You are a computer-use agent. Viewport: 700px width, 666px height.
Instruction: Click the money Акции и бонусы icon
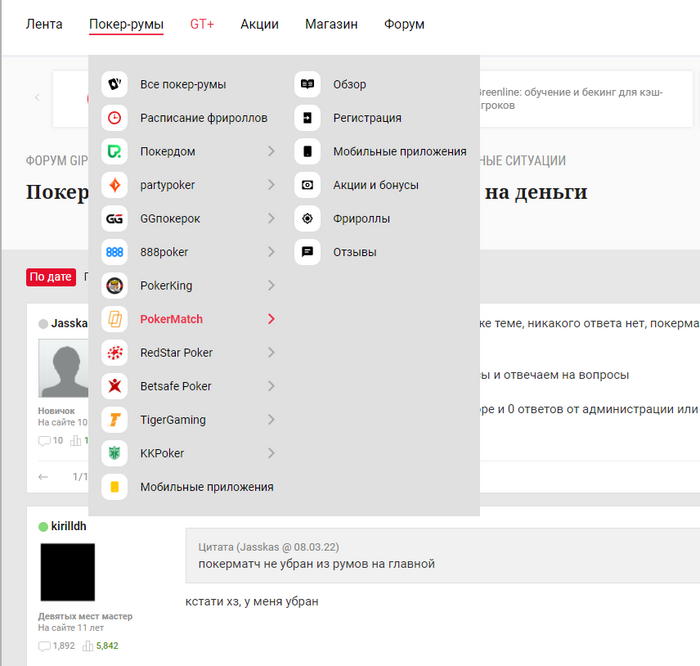[x=308, y=185]
